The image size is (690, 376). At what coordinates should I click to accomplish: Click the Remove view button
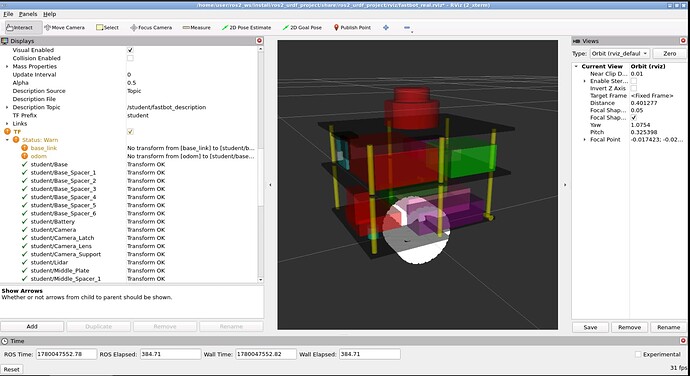point(629,327)
